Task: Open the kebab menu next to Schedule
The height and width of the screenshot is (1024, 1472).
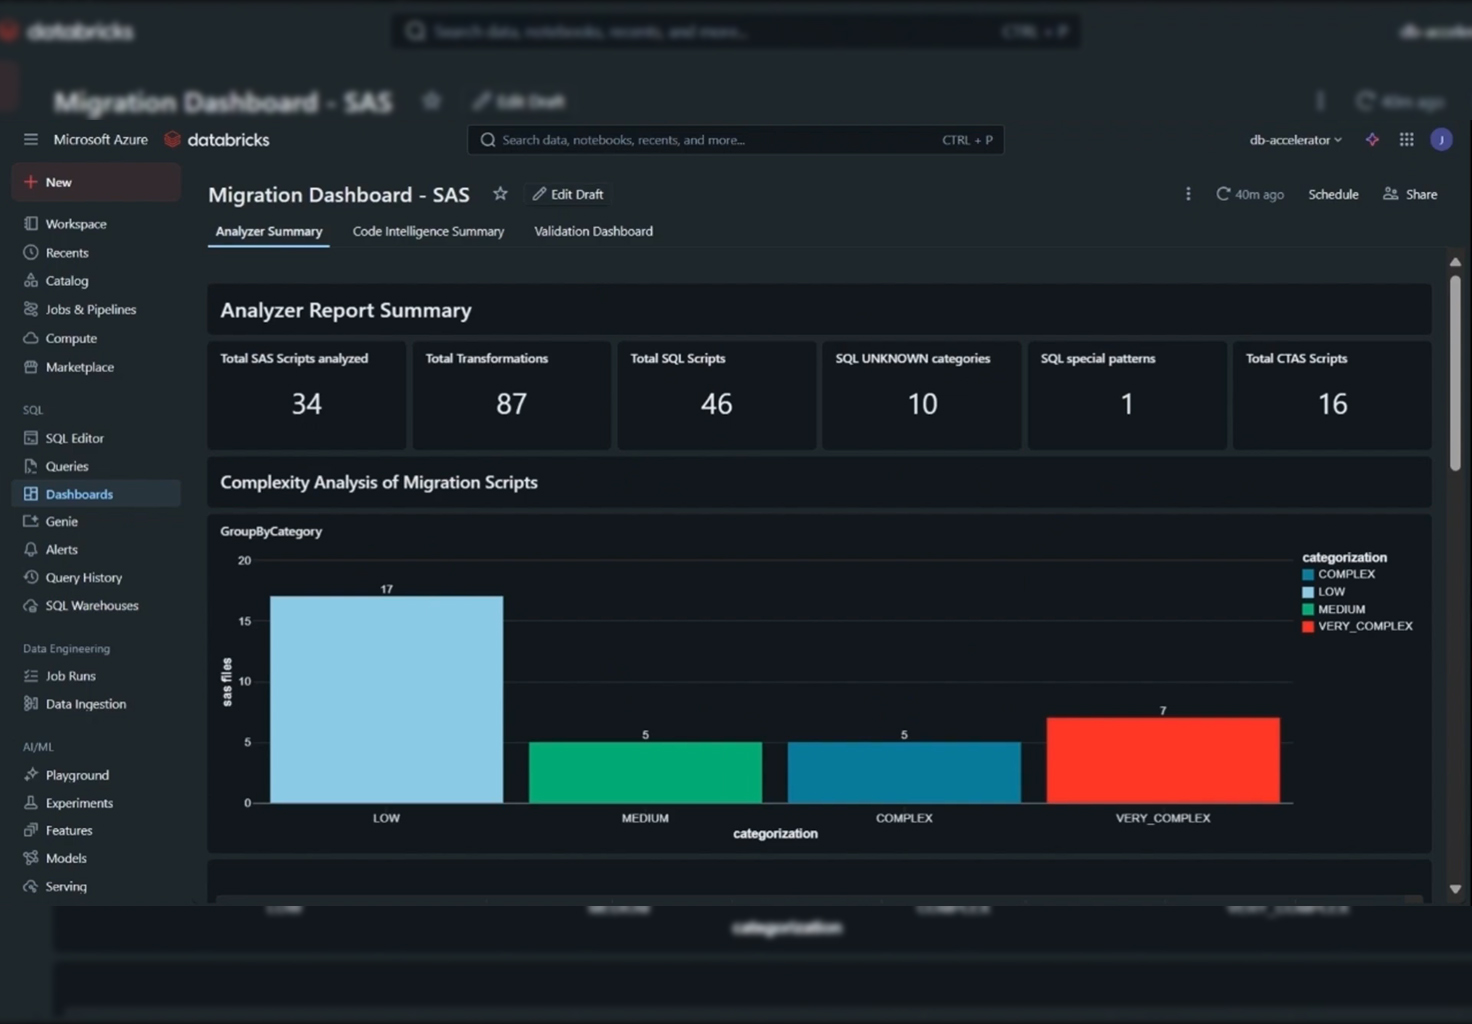Action: [x=1187, y=194]
